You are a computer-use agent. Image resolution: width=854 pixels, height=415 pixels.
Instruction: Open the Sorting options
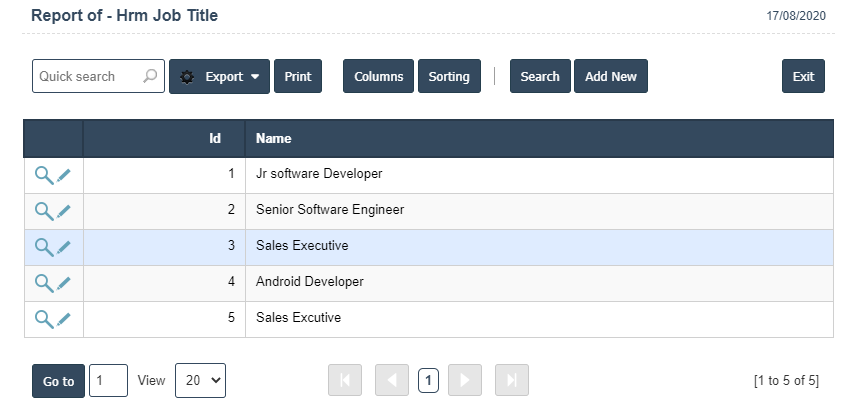pos(449,76)
